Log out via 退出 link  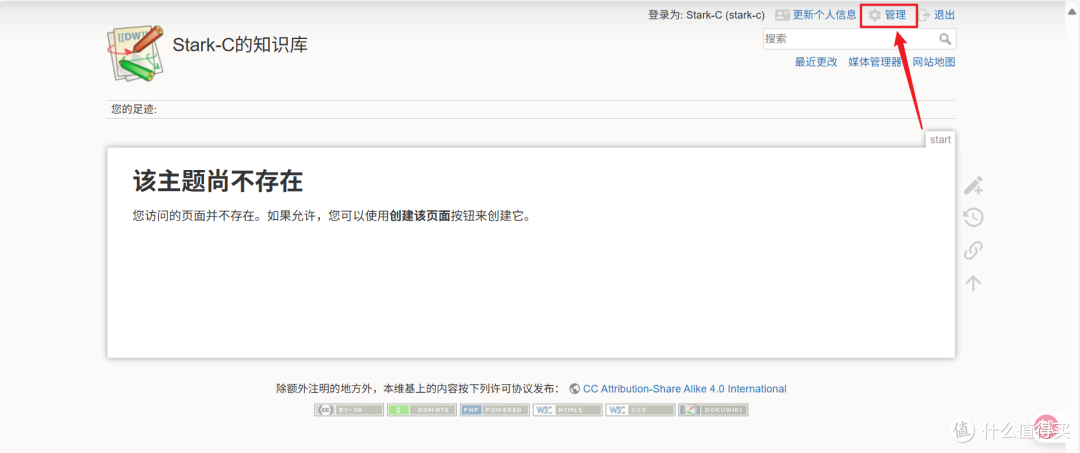click(944, 14)
